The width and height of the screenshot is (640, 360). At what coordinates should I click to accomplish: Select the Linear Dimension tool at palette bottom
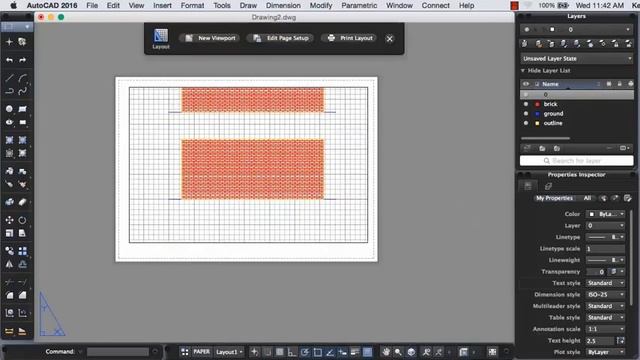[9, 331]
